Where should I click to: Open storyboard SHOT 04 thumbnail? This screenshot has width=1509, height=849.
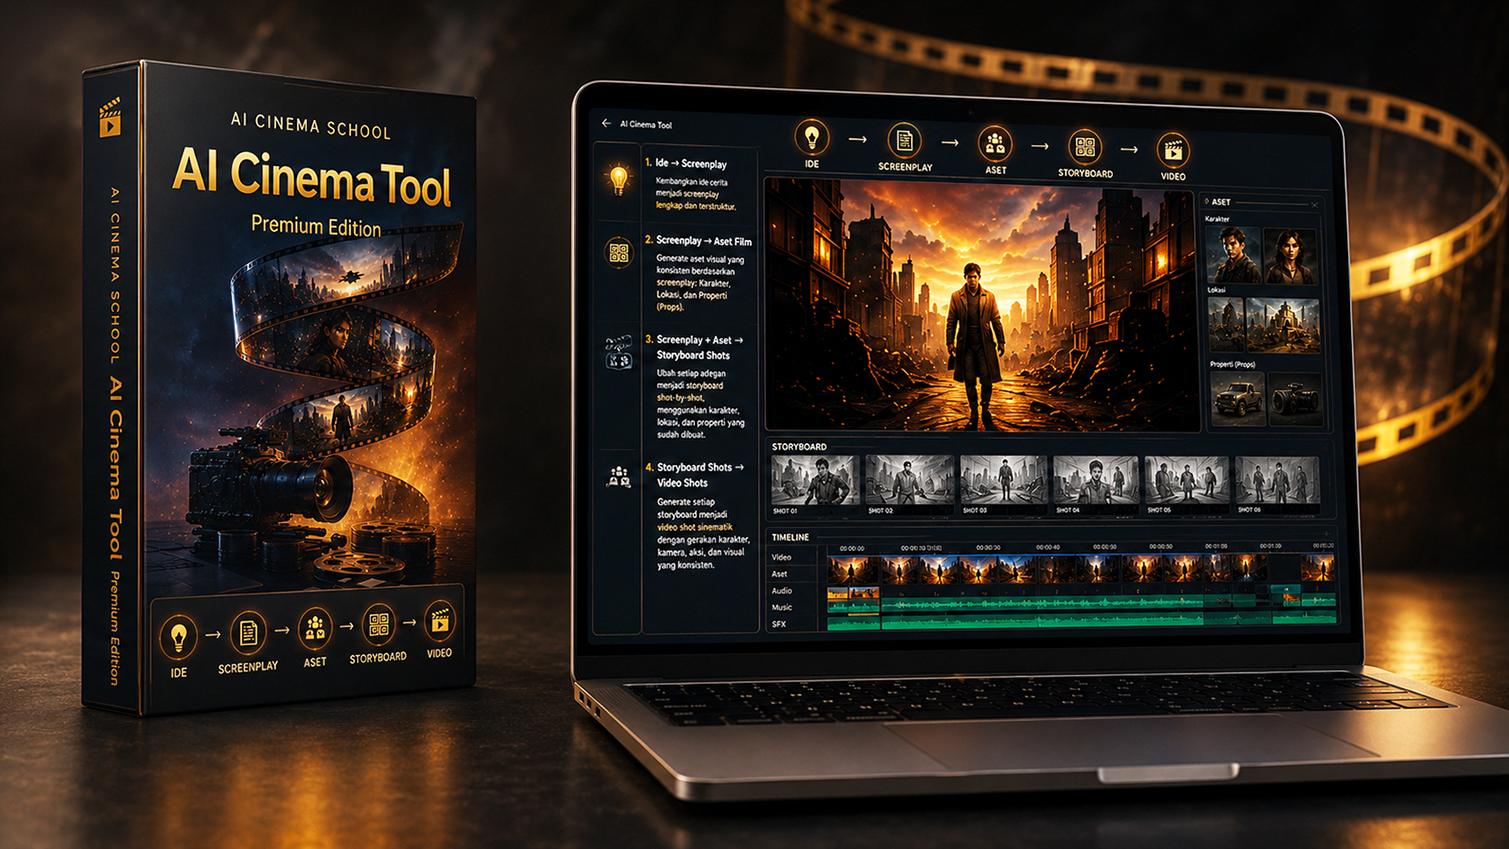coord(1096,481)
